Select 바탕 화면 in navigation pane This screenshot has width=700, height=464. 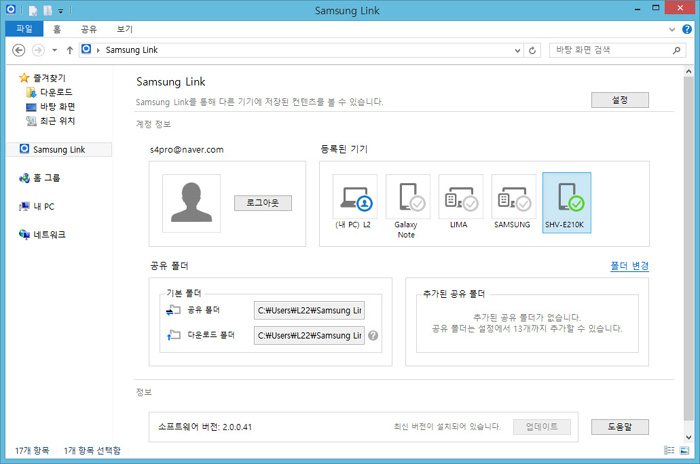[x=50, y=107]
